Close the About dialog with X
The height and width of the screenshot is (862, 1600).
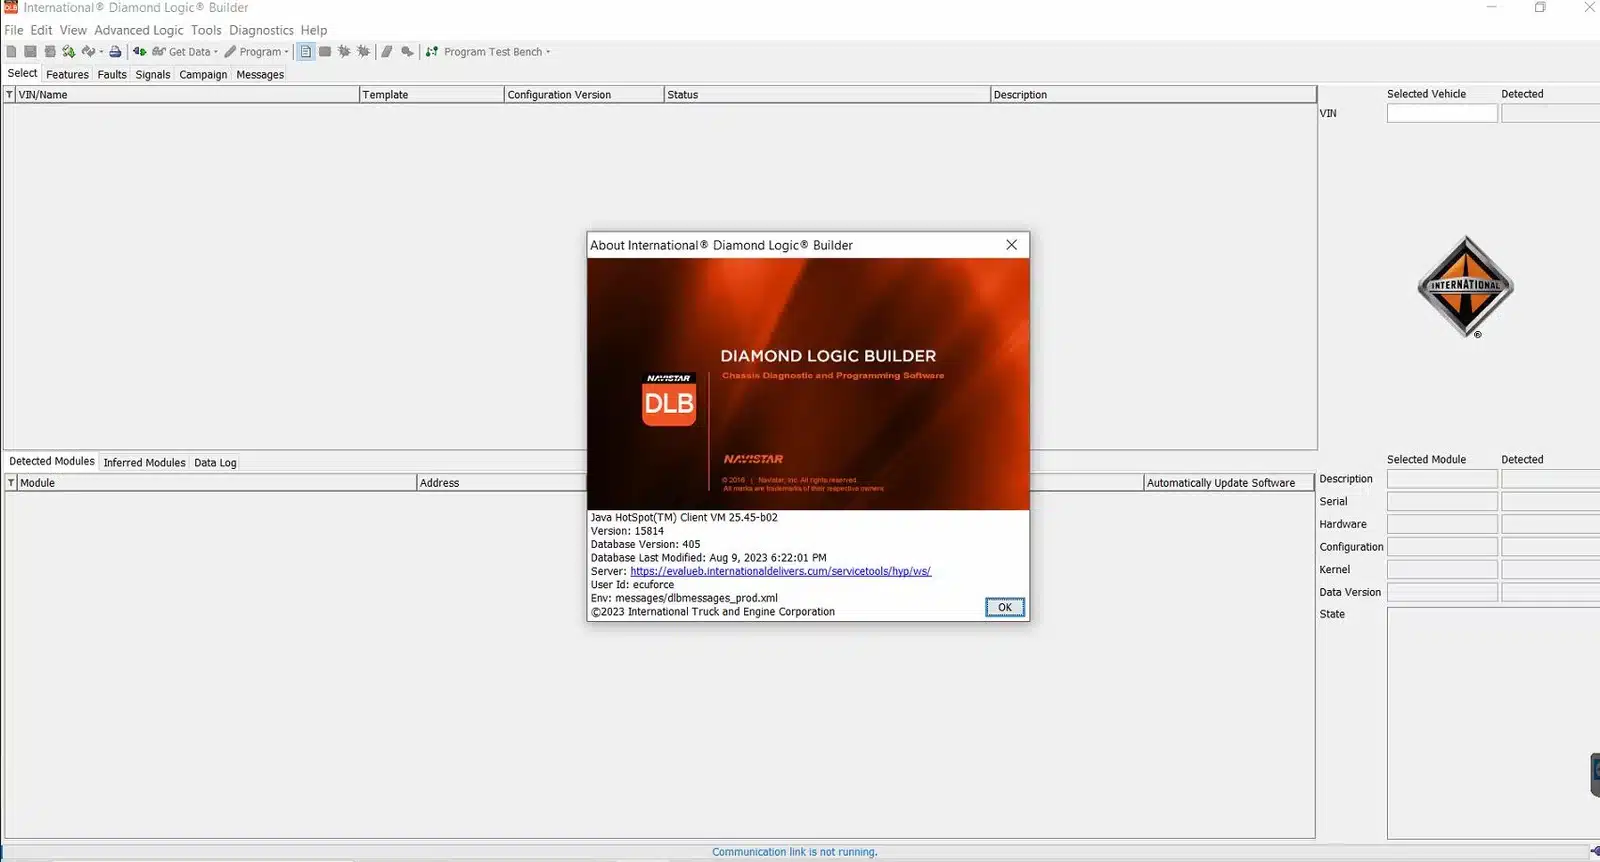(x=1011, y=245)
